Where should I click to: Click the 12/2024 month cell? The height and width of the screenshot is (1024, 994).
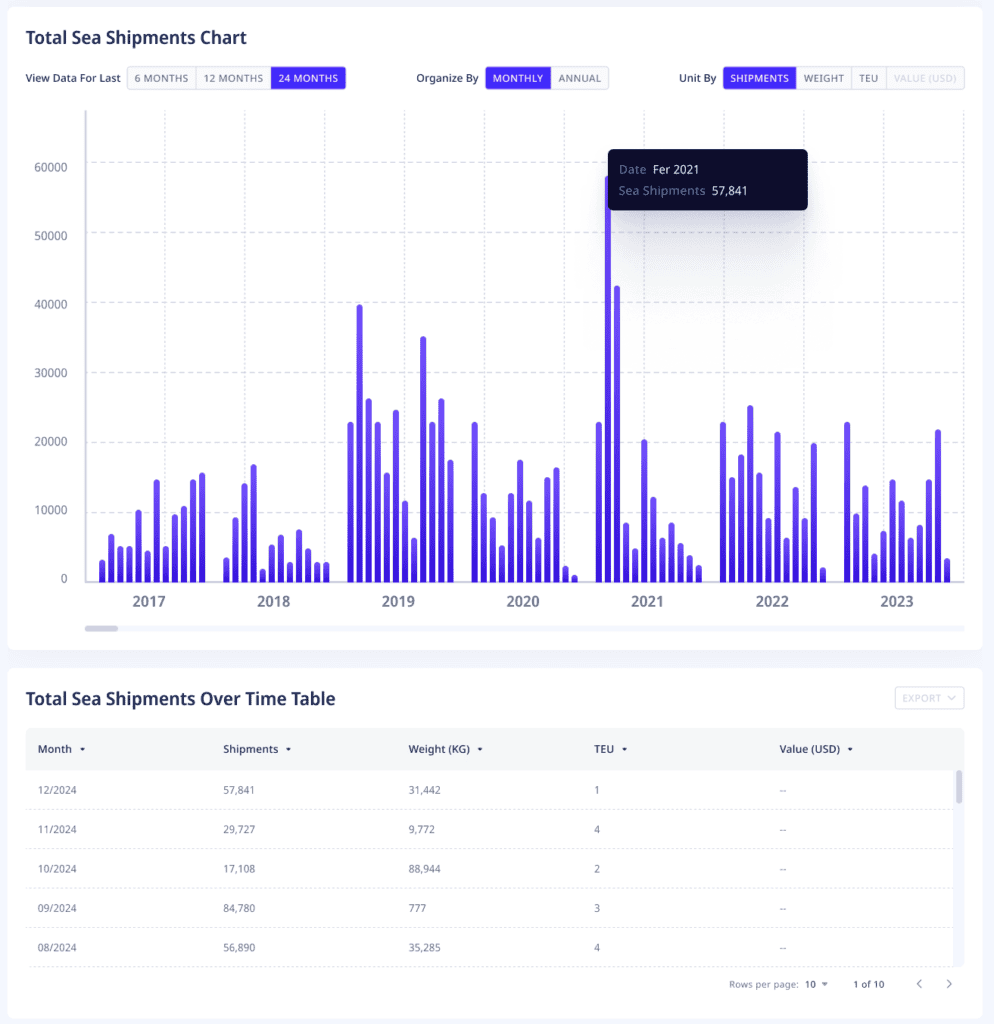pyautogui.click(x=57, y=790)
